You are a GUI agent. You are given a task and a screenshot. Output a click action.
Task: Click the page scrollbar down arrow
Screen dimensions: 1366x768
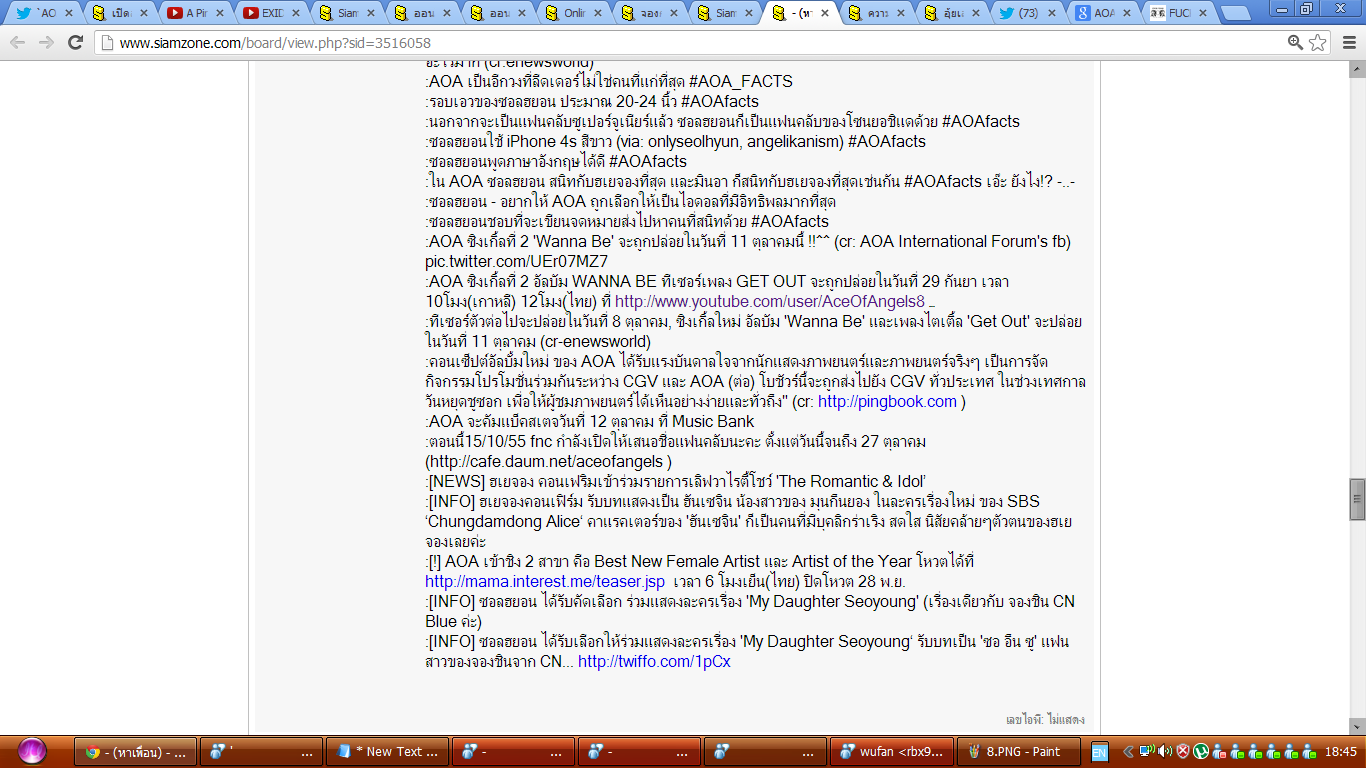click(1357, 725)
